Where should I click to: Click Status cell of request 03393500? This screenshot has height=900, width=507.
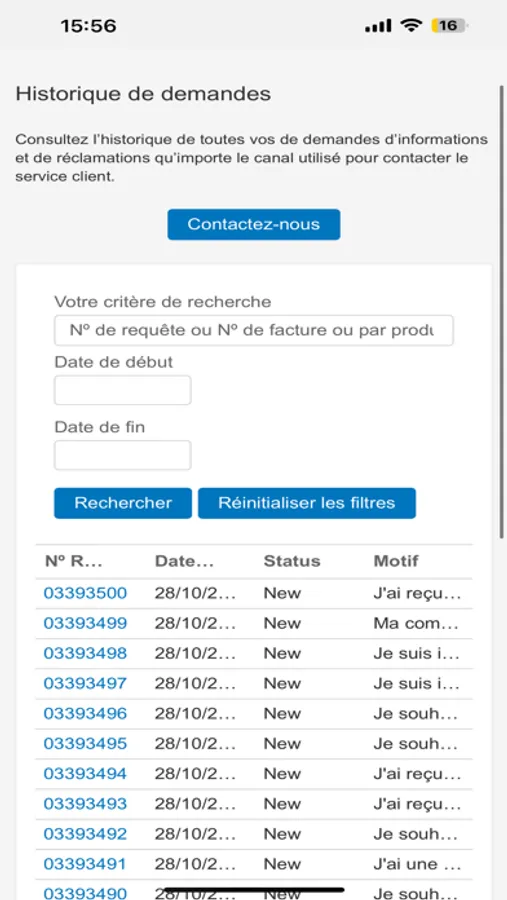coord(282,593)
